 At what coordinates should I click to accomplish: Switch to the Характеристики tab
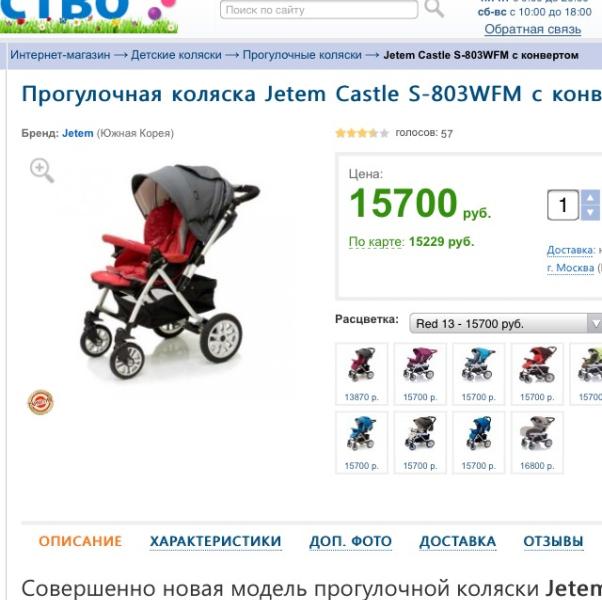pyautogui.click(x=216, y=541)
